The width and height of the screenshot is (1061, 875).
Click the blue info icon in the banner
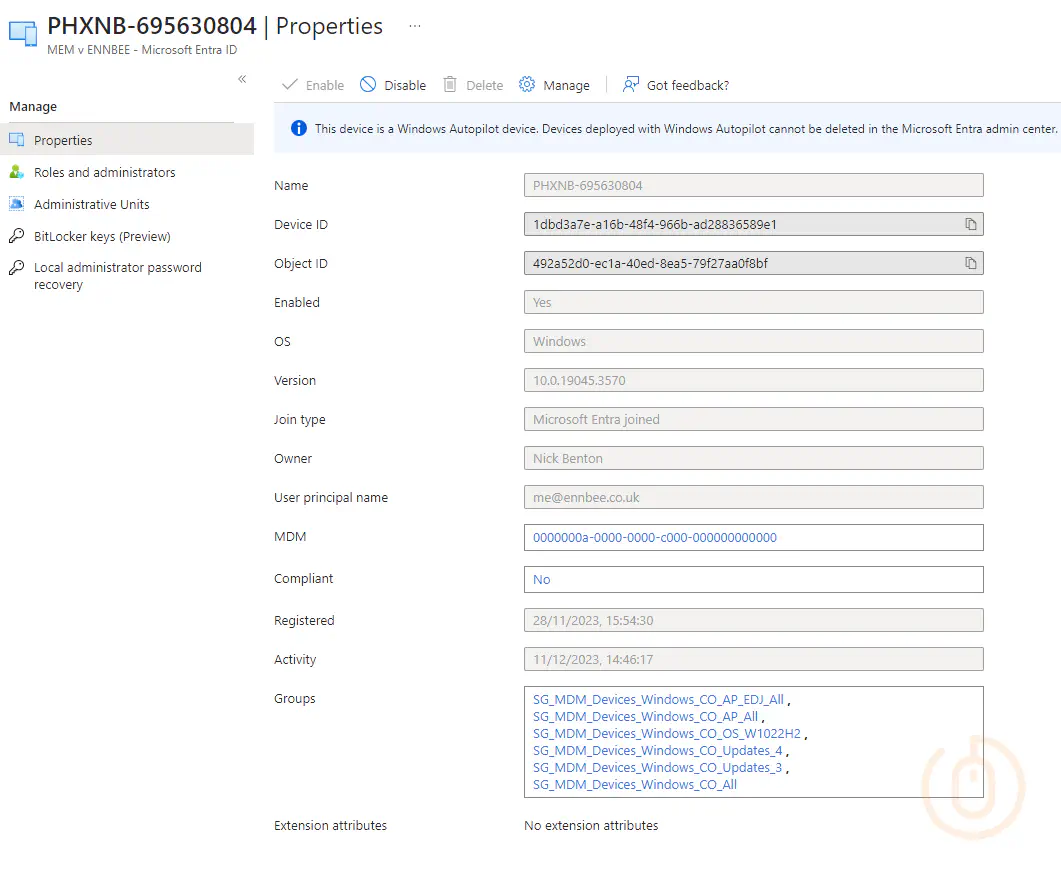pos(298,129)
